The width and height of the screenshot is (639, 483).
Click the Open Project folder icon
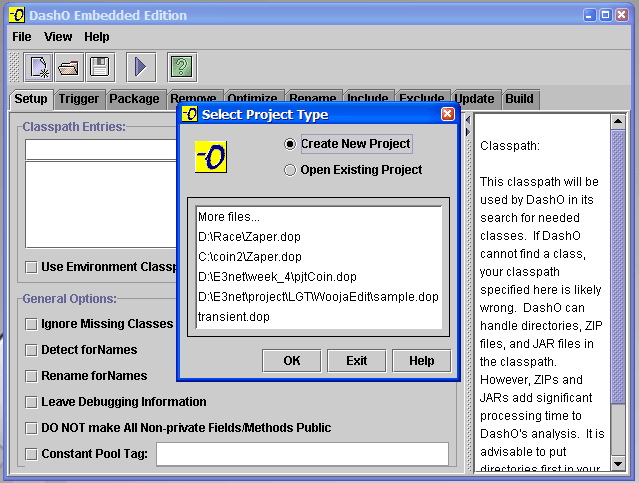tap(69, 67)
